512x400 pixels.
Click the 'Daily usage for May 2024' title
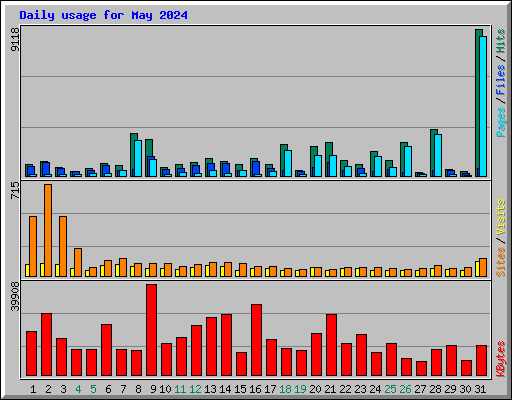[103, 15]
